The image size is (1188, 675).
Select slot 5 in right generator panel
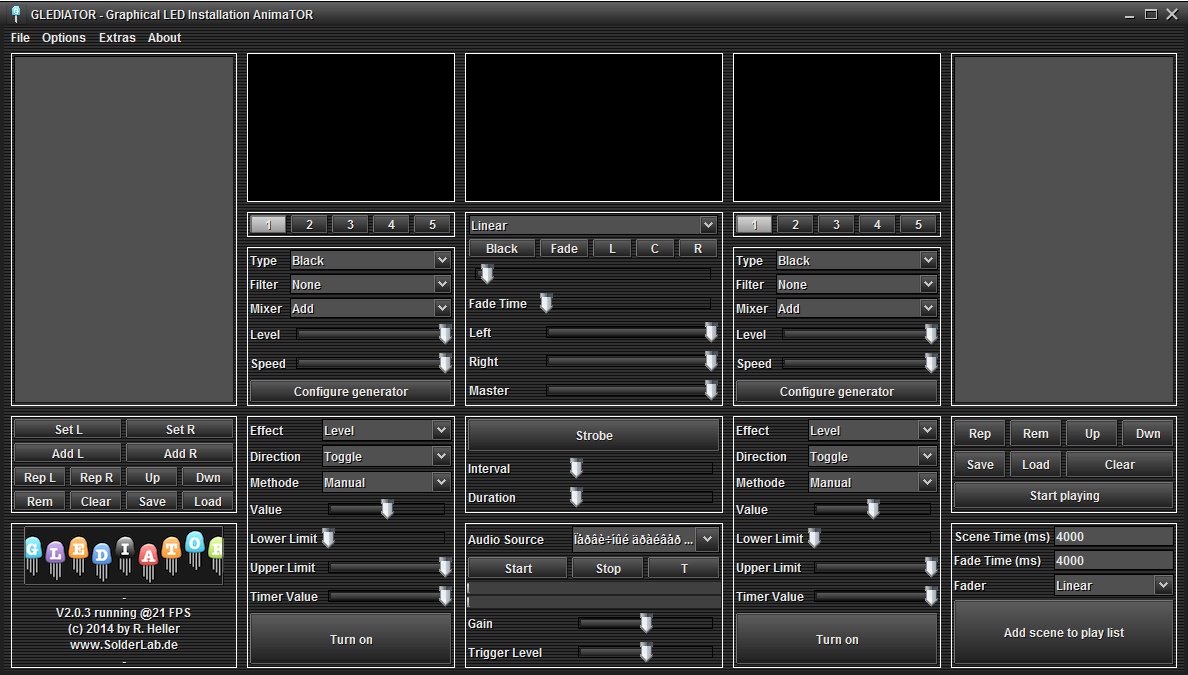click(x=918, y=225)
